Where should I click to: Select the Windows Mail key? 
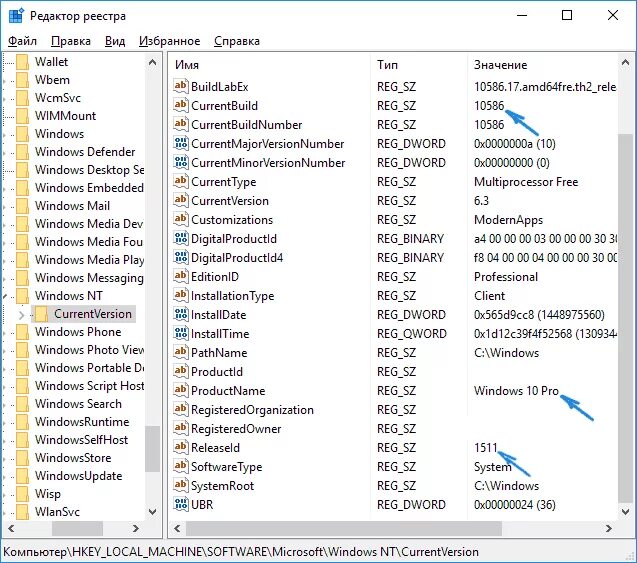pyautogui.click(x=72, y=206)
